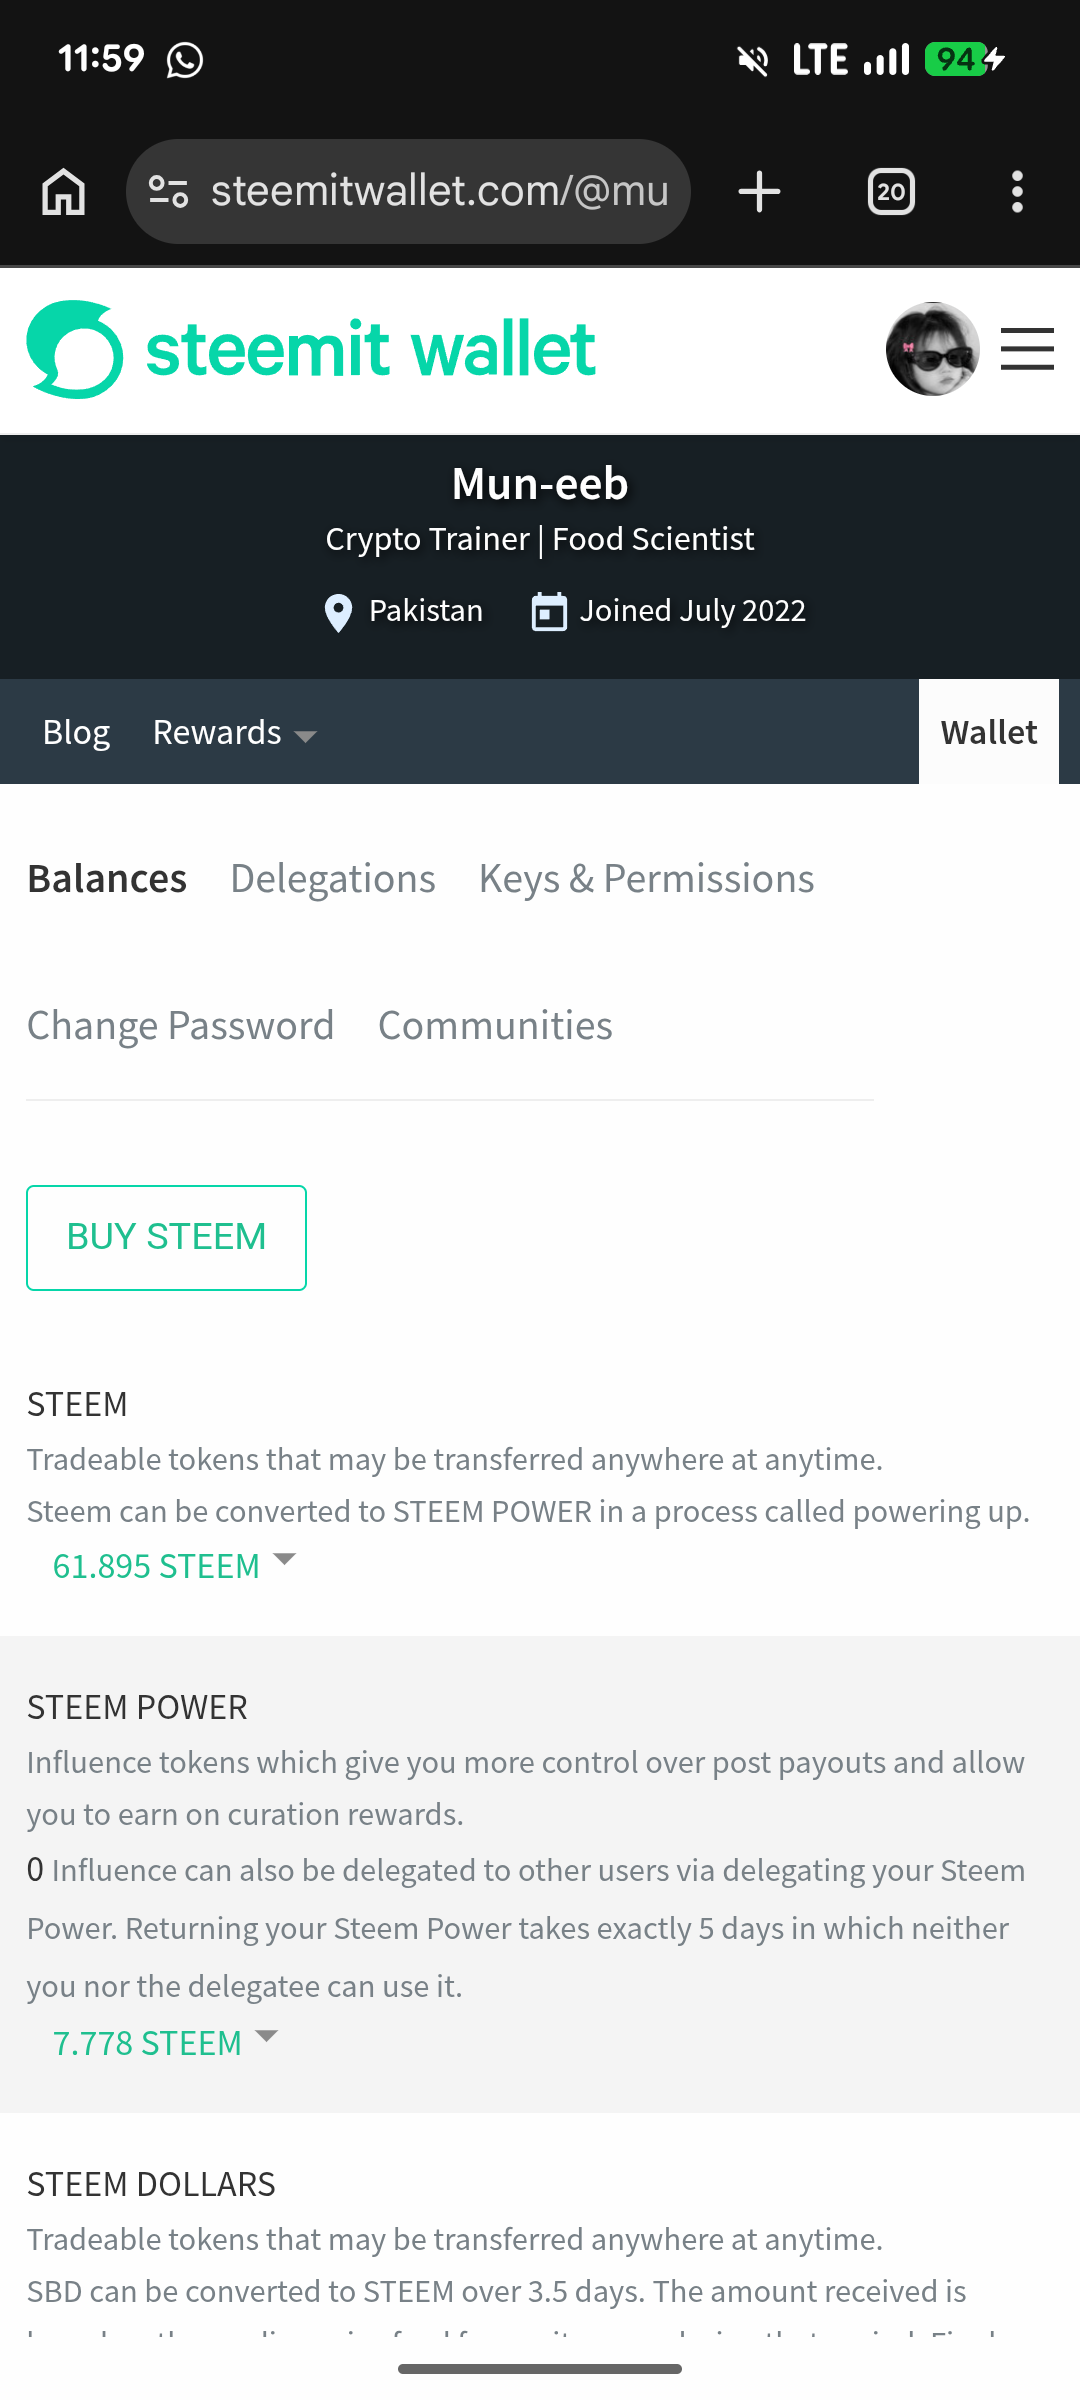Select the Balances section
The image size is (1080, 2400).
click(107, 878)
